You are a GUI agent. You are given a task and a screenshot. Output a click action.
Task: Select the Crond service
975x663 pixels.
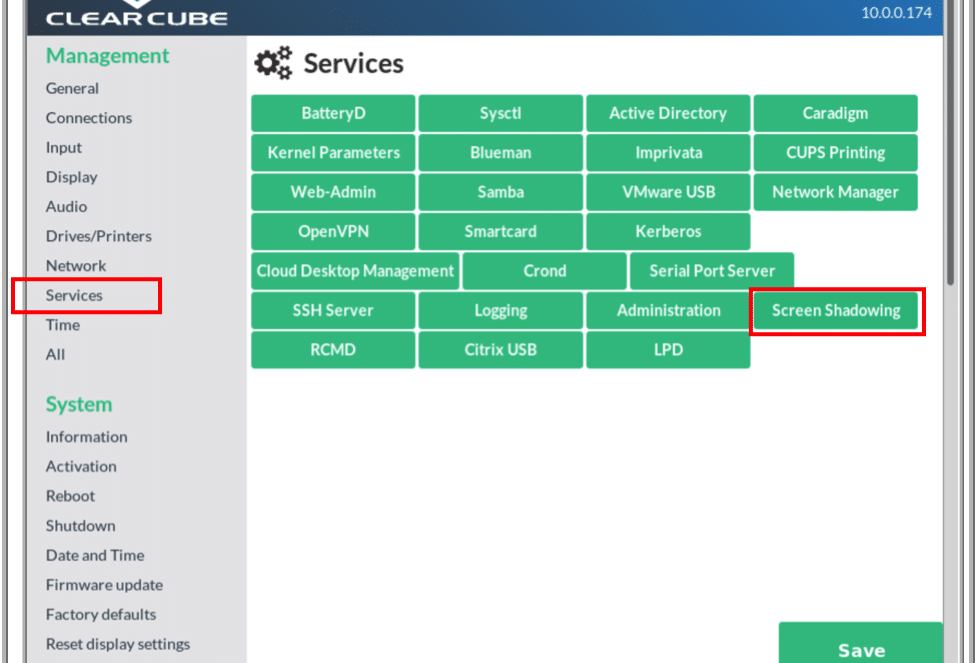coord(545,271)
